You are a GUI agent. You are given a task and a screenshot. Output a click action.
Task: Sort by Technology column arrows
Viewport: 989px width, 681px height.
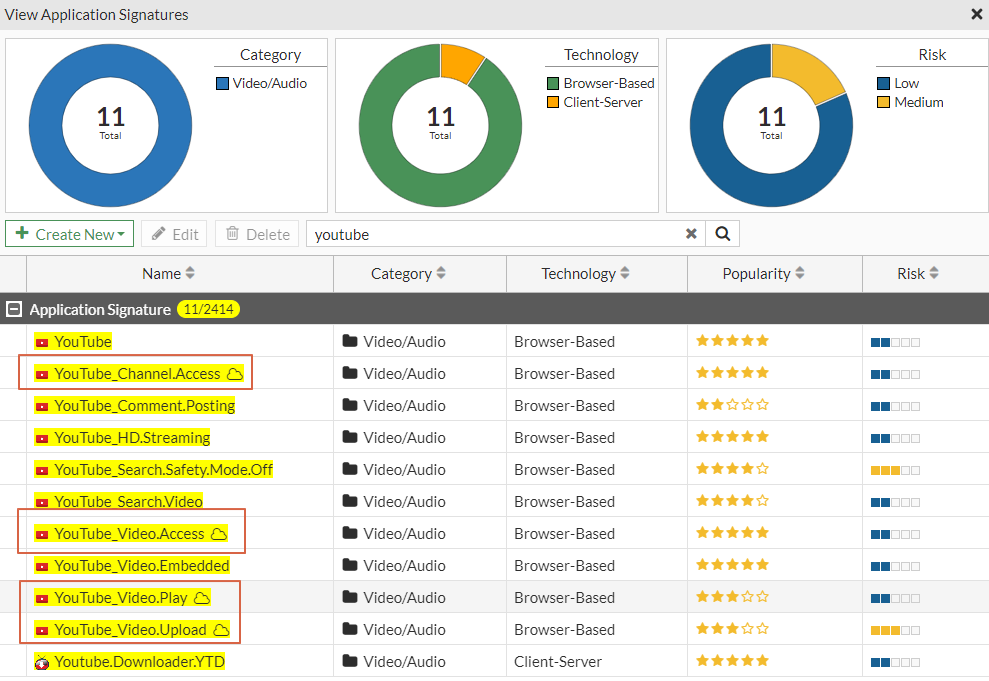click(x=624, y=273)
